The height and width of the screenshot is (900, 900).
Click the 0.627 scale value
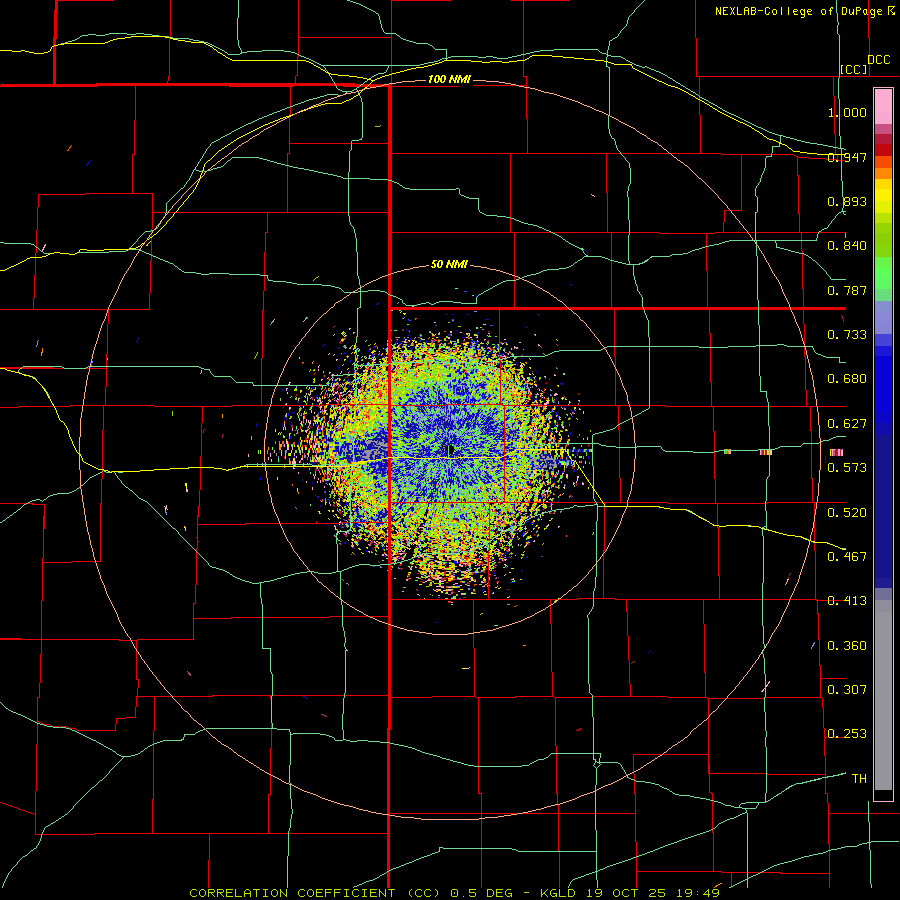[x=847, y=424]
